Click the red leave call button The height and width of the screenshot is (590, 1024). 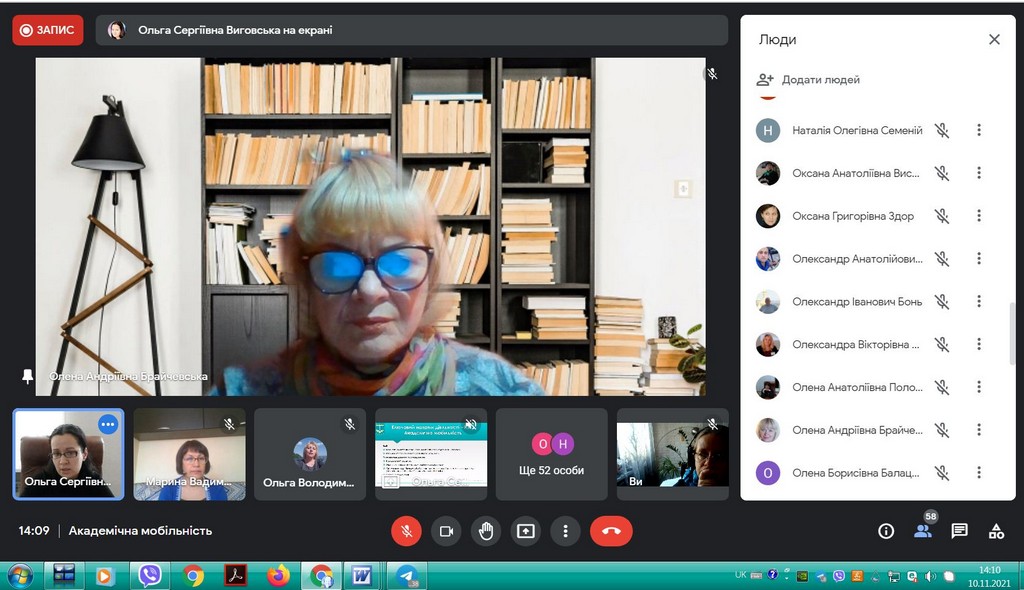611,531
